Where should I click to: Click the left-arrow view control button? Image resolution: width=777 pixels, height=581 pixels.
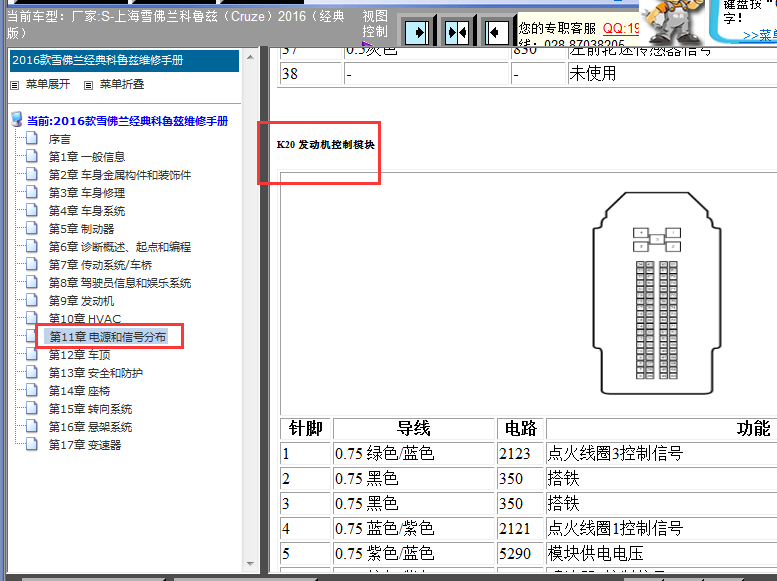496,33
